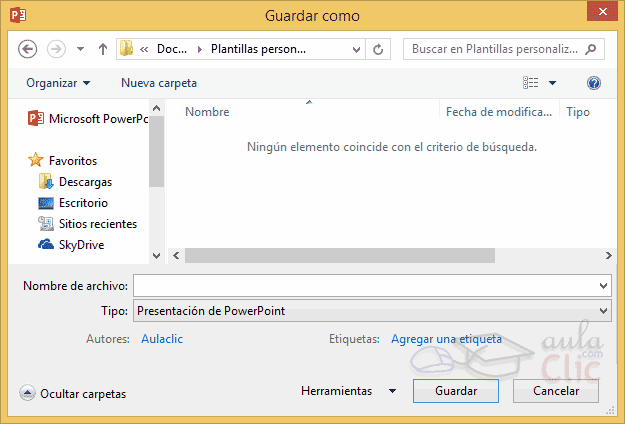Click the magnifying glass search icon
Screen dimensions: 625x424
click(591, 49)
